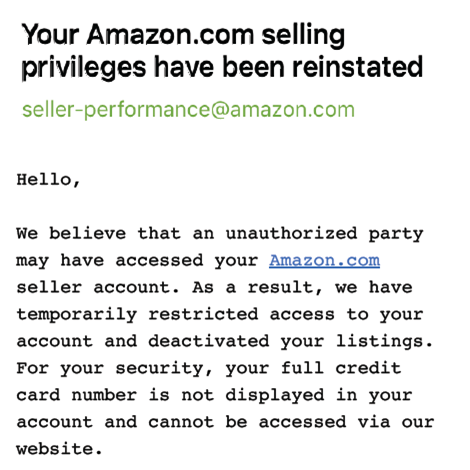470x470 pixels.
Task: Click the phrase 'cannot be accessed via our'
Action: click(x=291, y=422)
